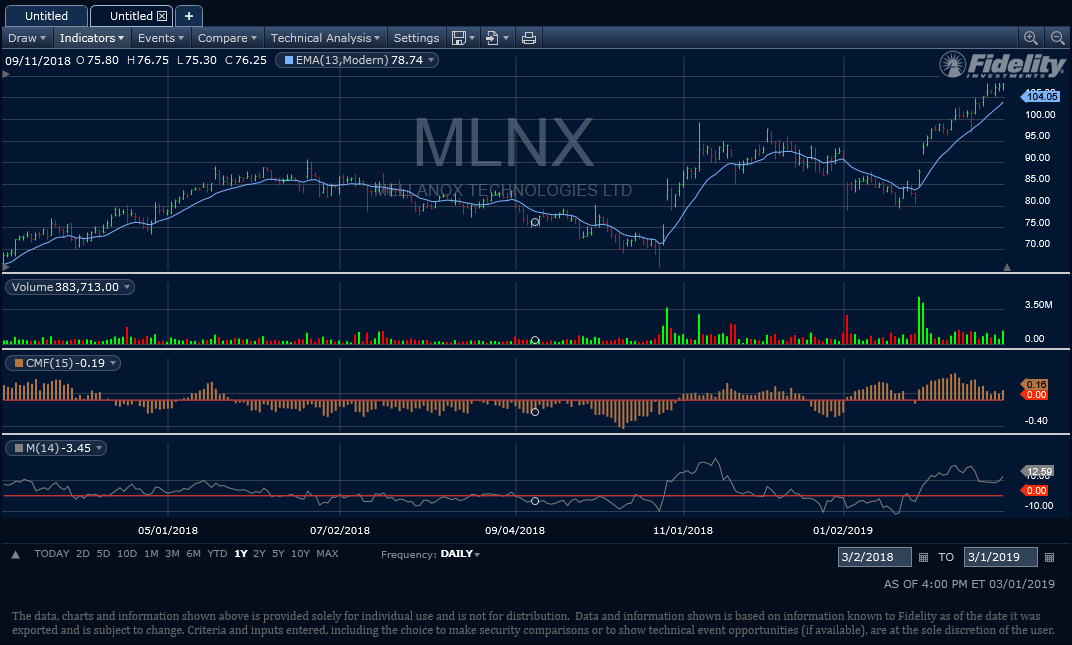
Task: Open the Draw menu
Action: [x=27, y=38]
